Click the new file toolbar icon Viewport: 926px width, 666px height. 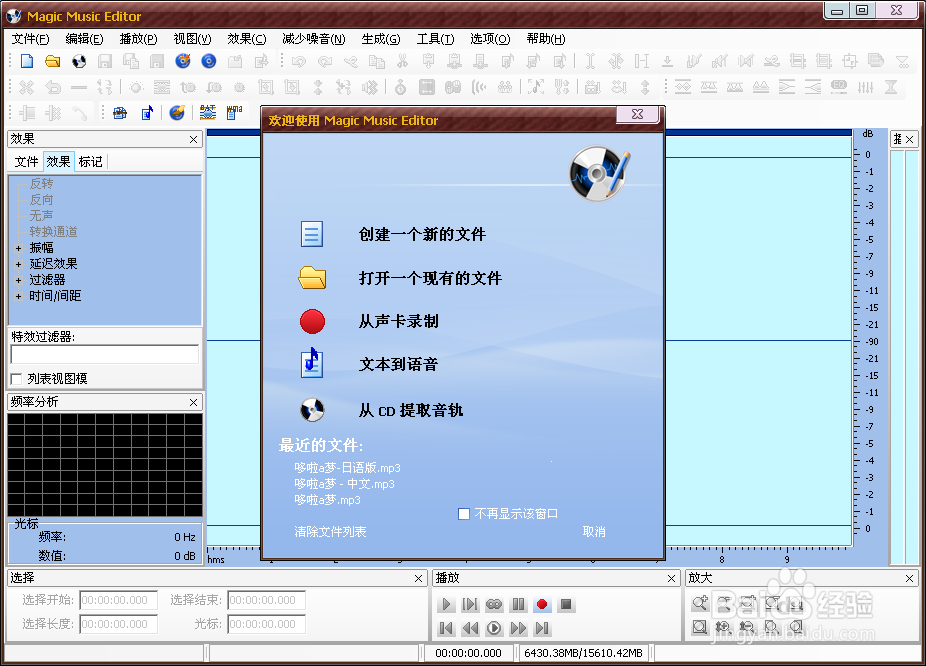(27, 61)
